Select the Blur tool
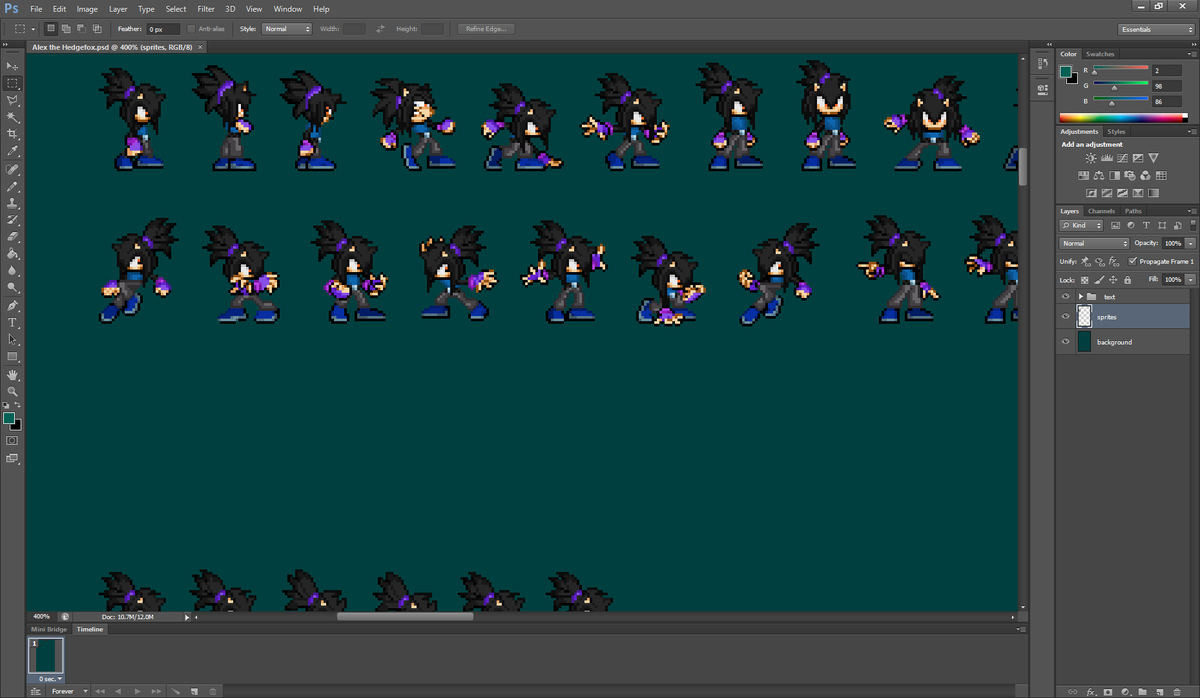Screen dimensions: 1200x698 [x=12, y=271]
